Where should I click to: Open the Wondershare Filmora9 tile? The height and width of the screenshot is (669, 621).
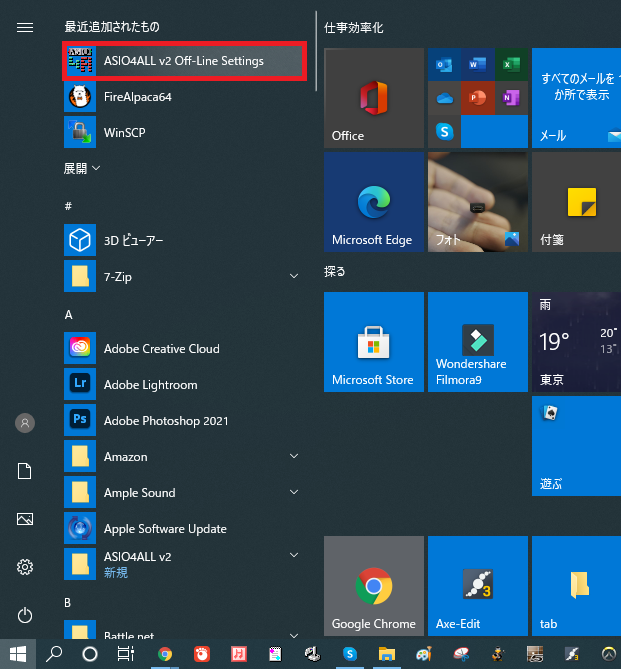click(x=478, y=342)
